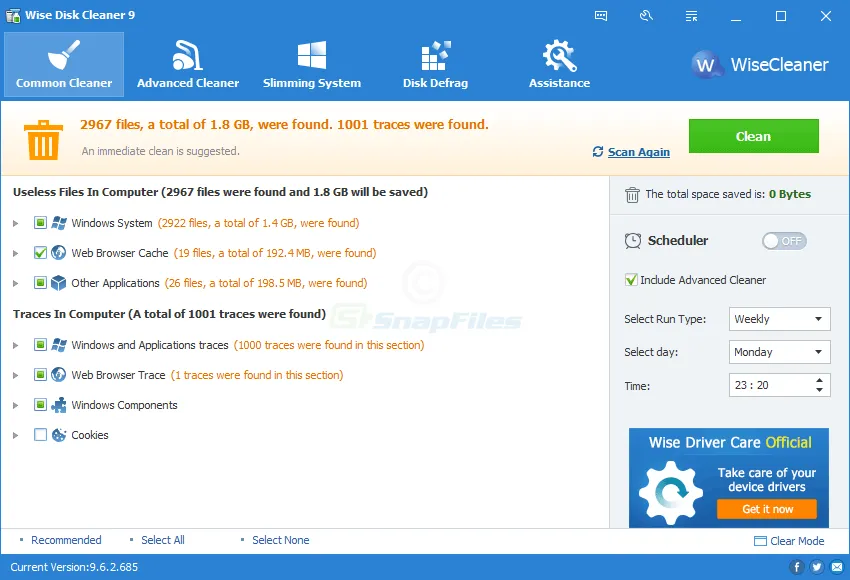The image size is (850, 580).
Task: Check the Cookies checkbox
Action: click(40, 435)
